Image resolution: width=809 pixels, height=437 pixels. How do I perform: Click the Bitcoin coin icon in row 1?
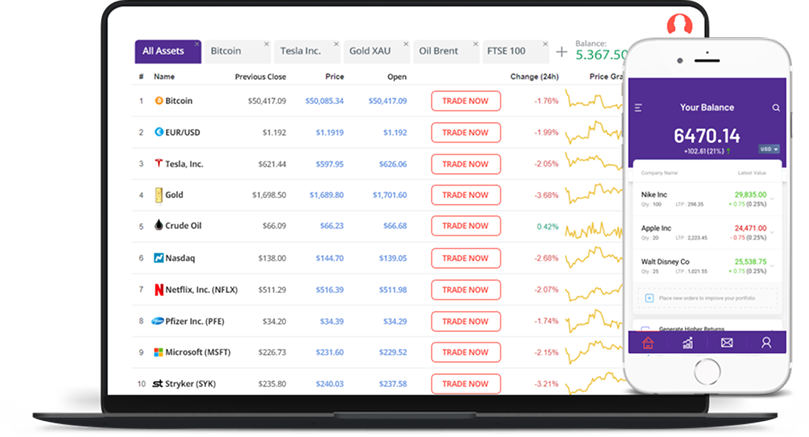point(159,101)
